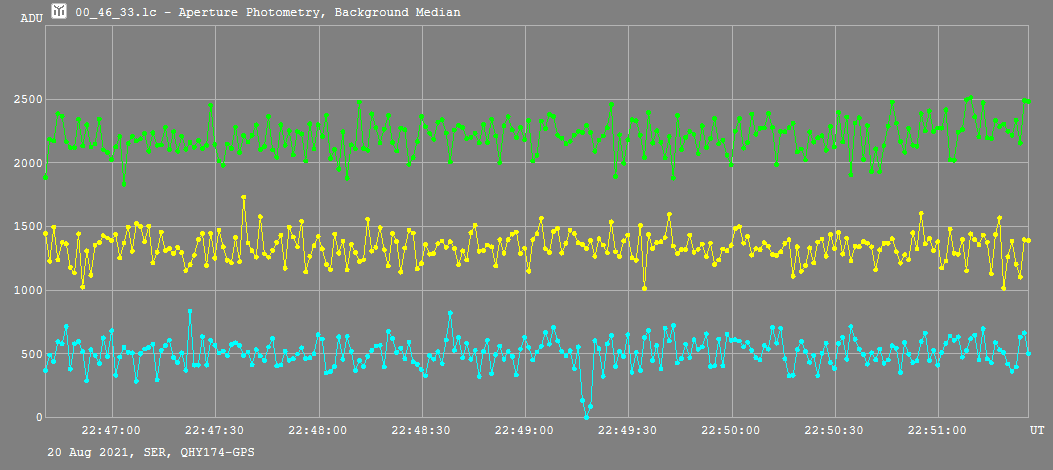Click the cyan curve's lowest point at zero

coord(586,417)
